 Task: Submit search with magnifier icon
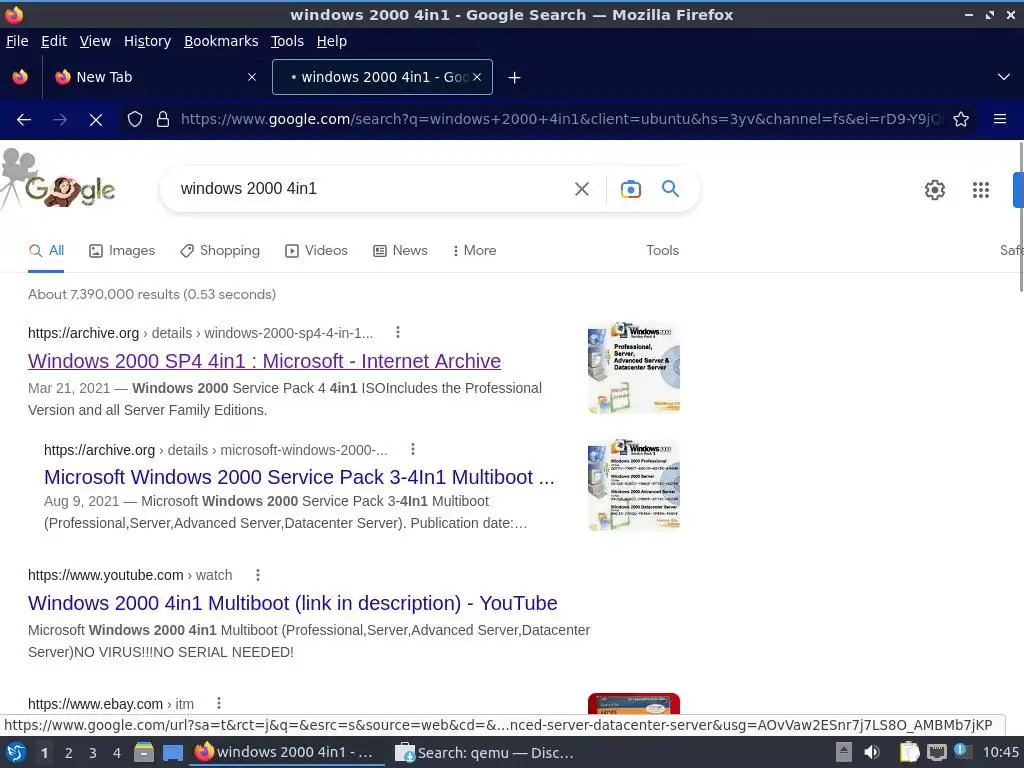coord(670,189)
